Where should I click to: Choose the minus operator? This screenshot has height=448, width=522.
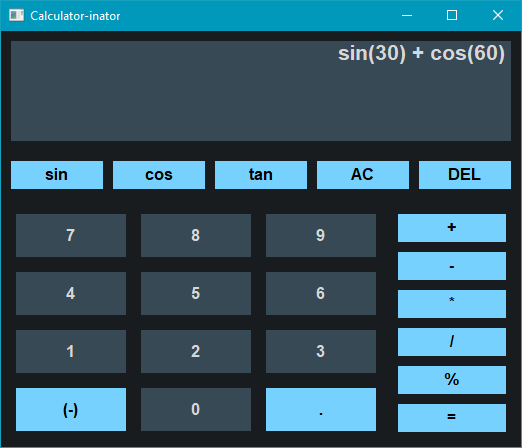[452, 266]
